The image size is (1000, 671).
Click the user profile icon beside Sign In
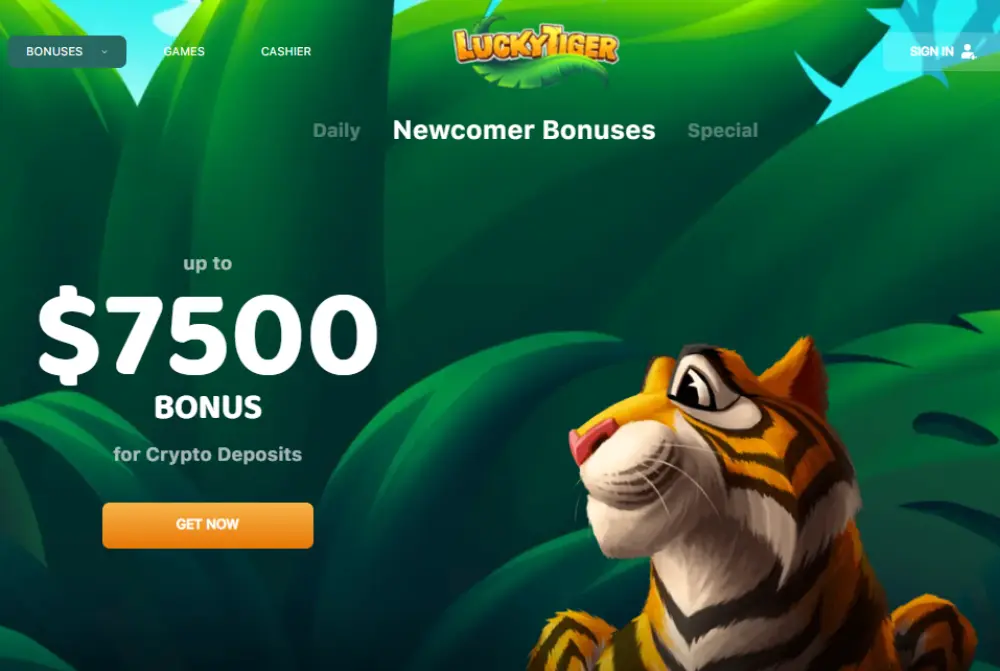(968, 52)
